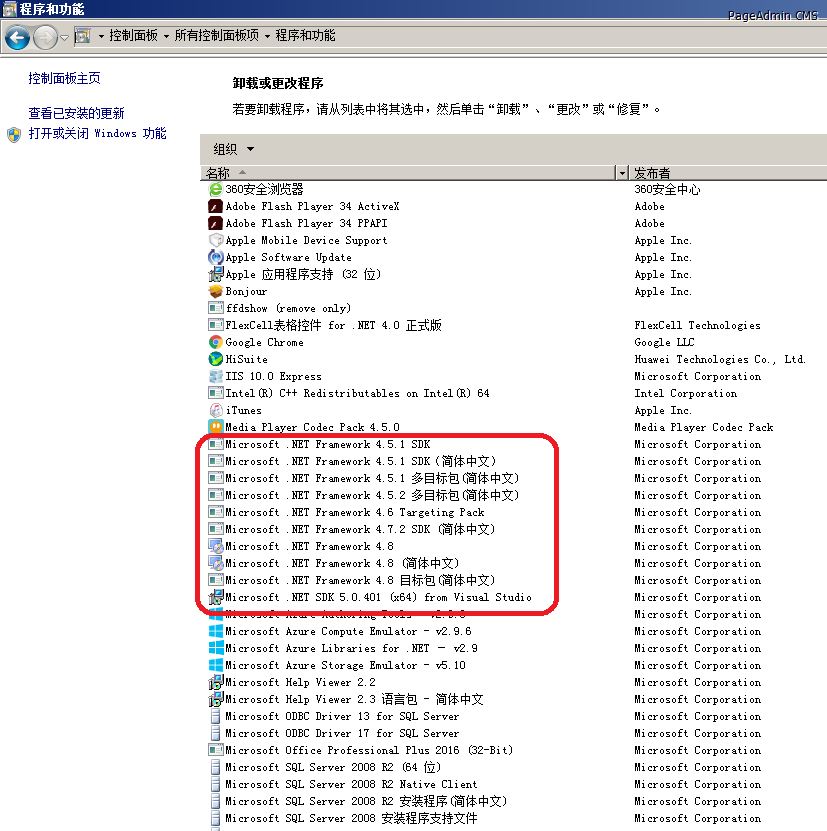
Task: Click publisher Google LLC cell
Action: point(664,342)
